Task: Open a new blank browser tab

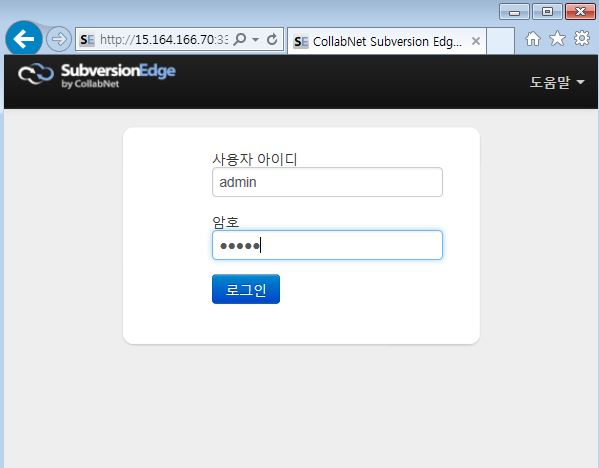Action: pyautogui.click(x=500, y=40)
